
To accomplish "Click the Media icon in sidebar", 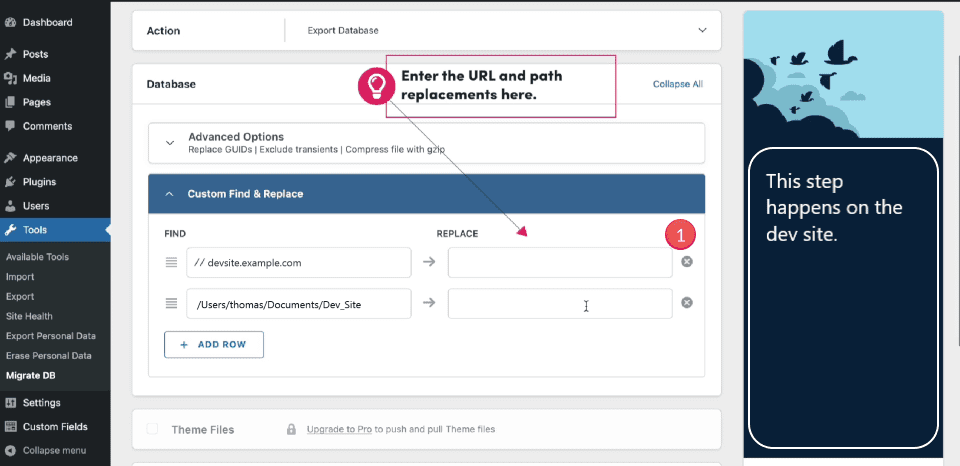I will pyautogui.click(x=10, y=78).
